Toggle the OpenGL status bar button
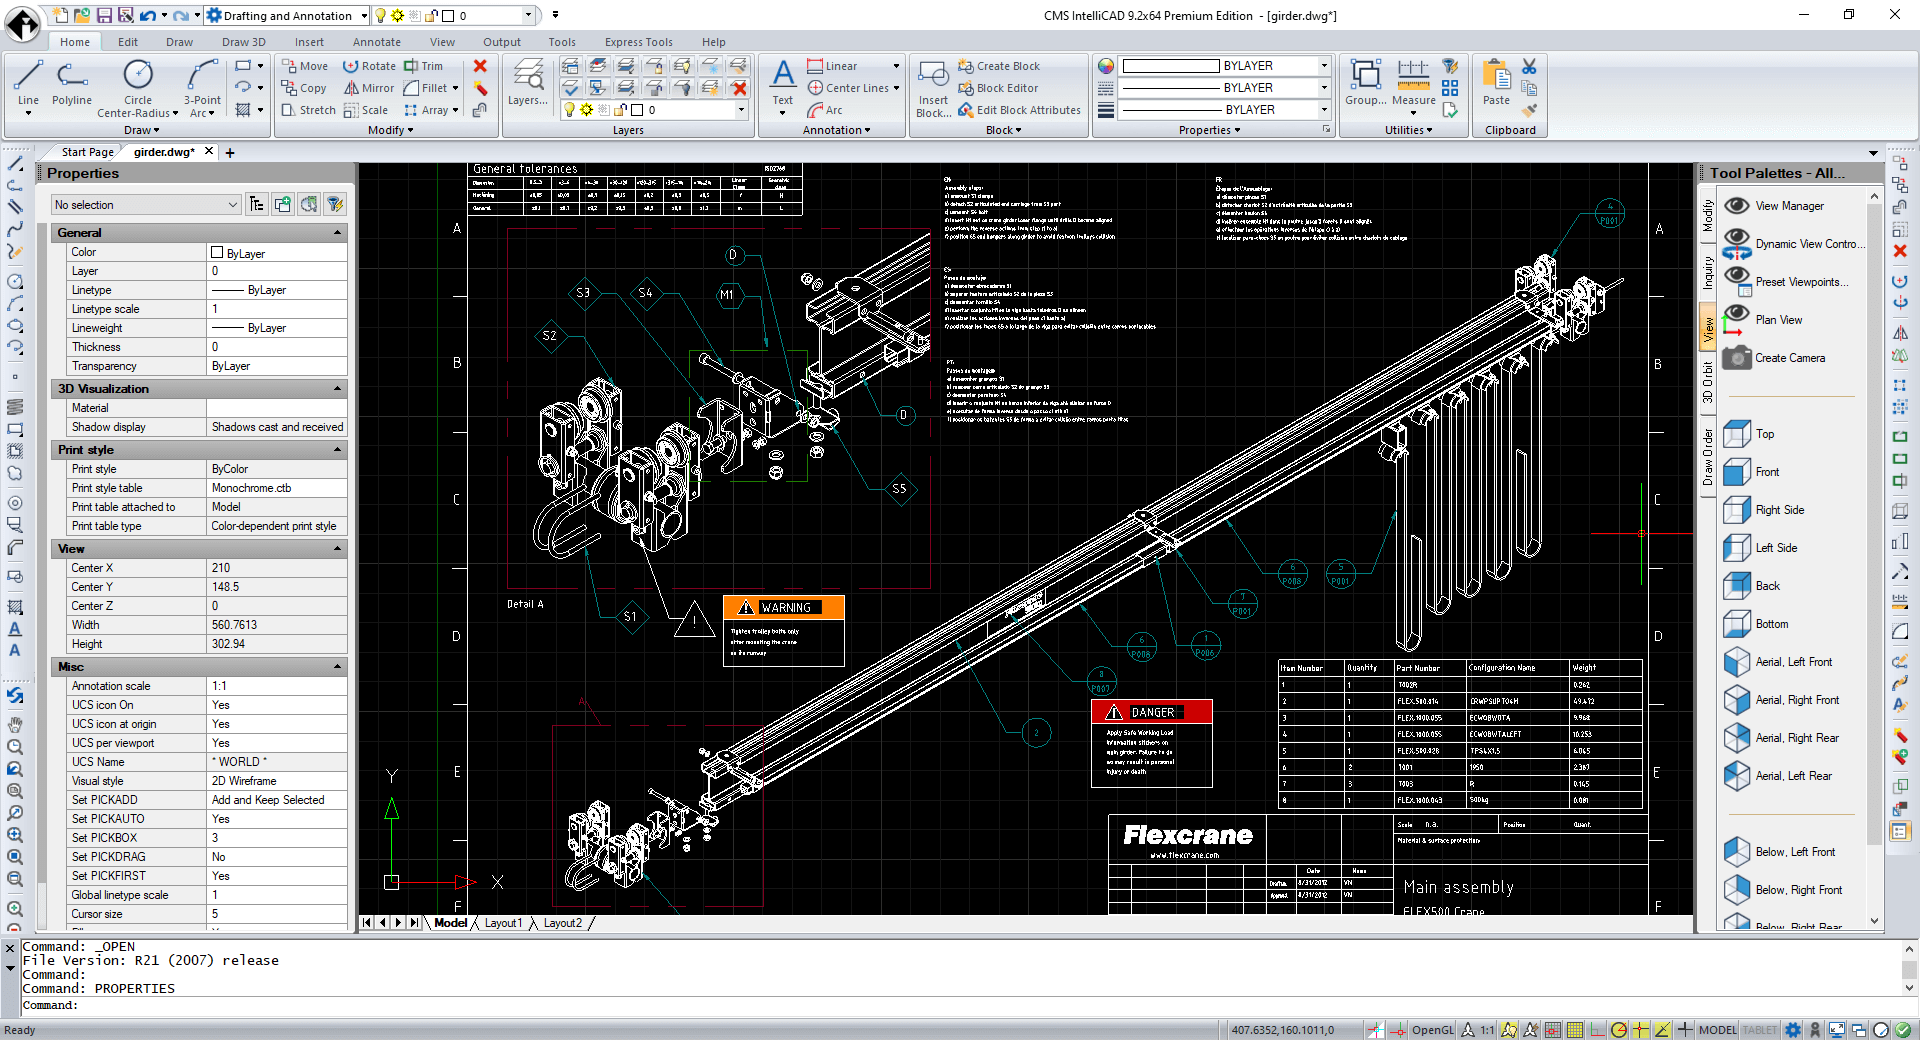The width and height of the screenshot is (1920, 1040). coord(1432,1030)
